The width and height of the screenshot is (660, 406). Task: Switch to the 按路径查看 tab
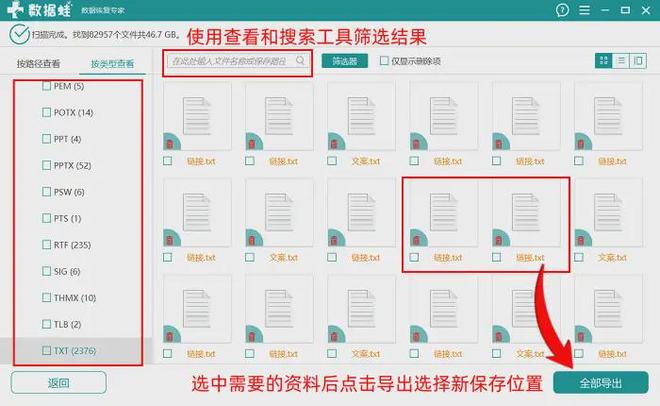coord(38,64)
